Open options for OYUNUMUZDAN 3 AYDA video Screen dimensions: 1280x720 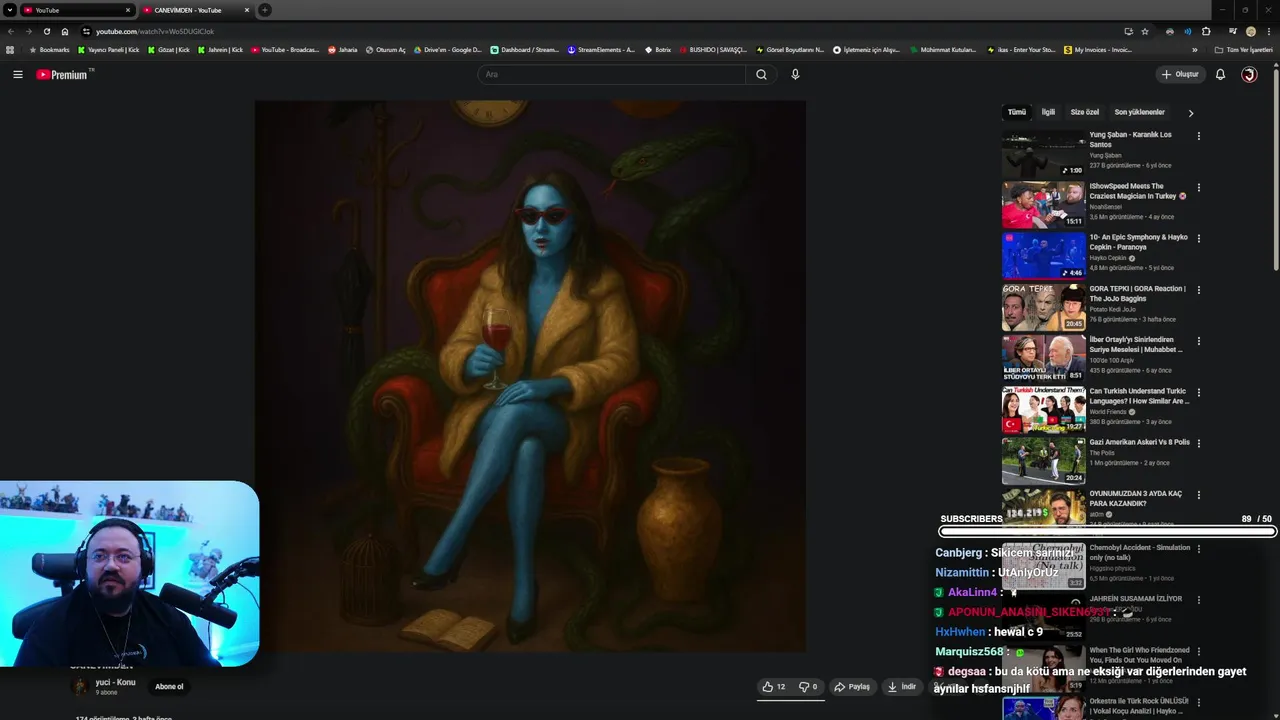click(x=1198, y=495)
